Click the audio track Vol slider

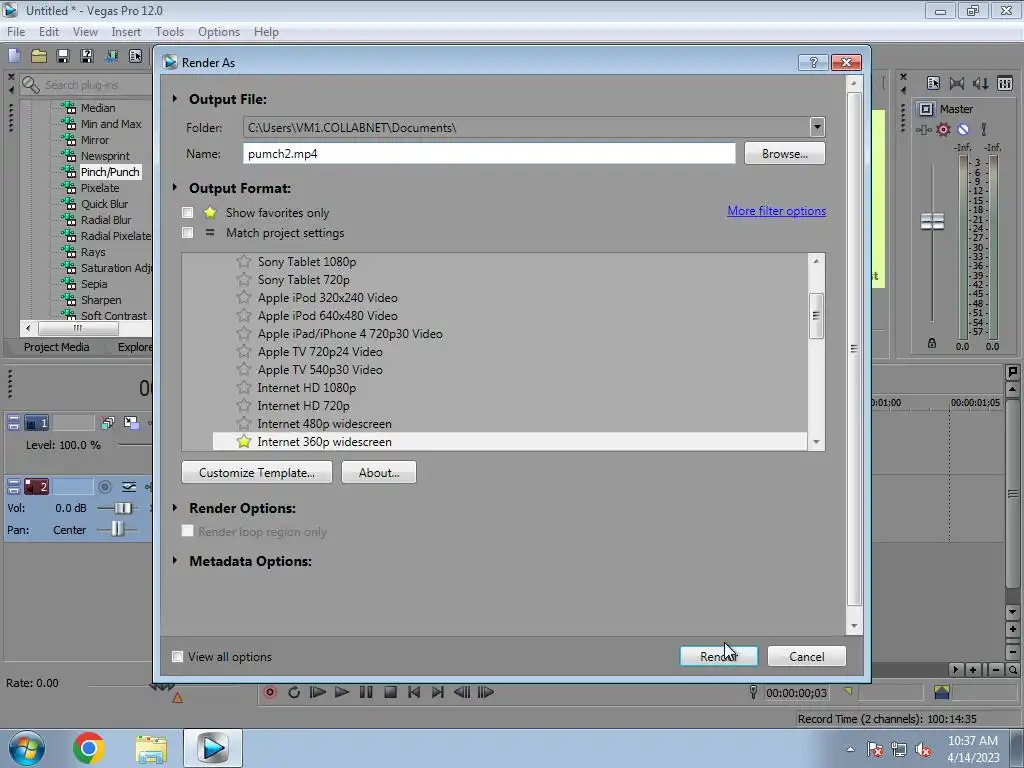tap(123, 508)
